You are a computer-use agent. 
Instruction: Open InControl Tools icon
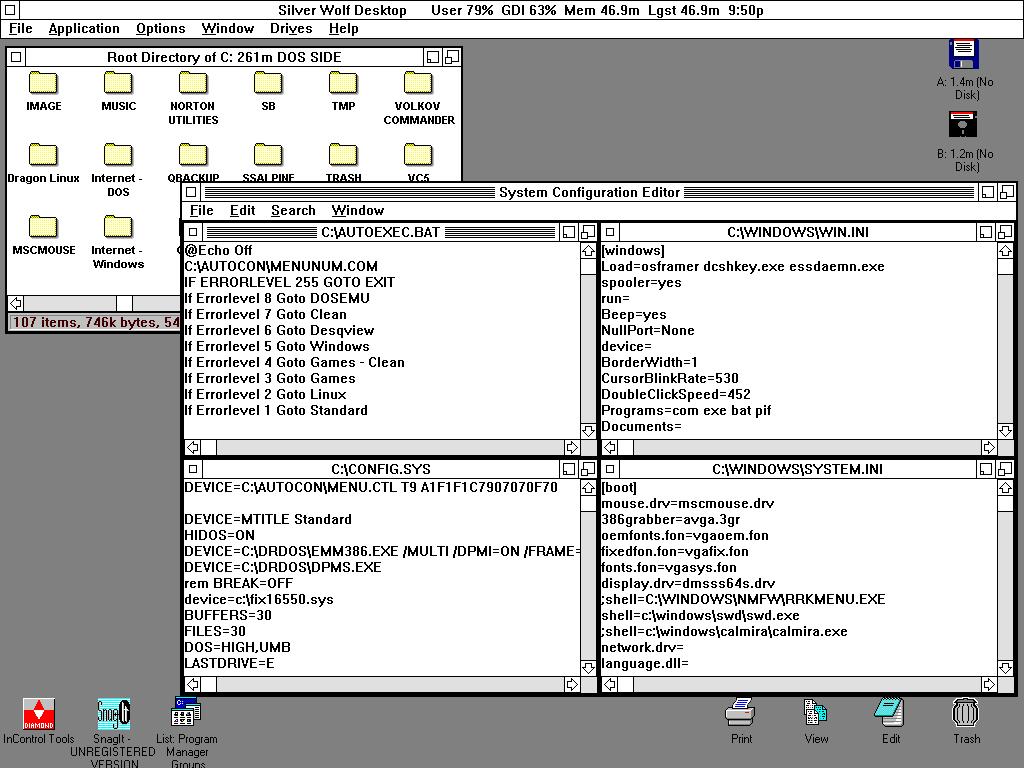pos(39,714)
